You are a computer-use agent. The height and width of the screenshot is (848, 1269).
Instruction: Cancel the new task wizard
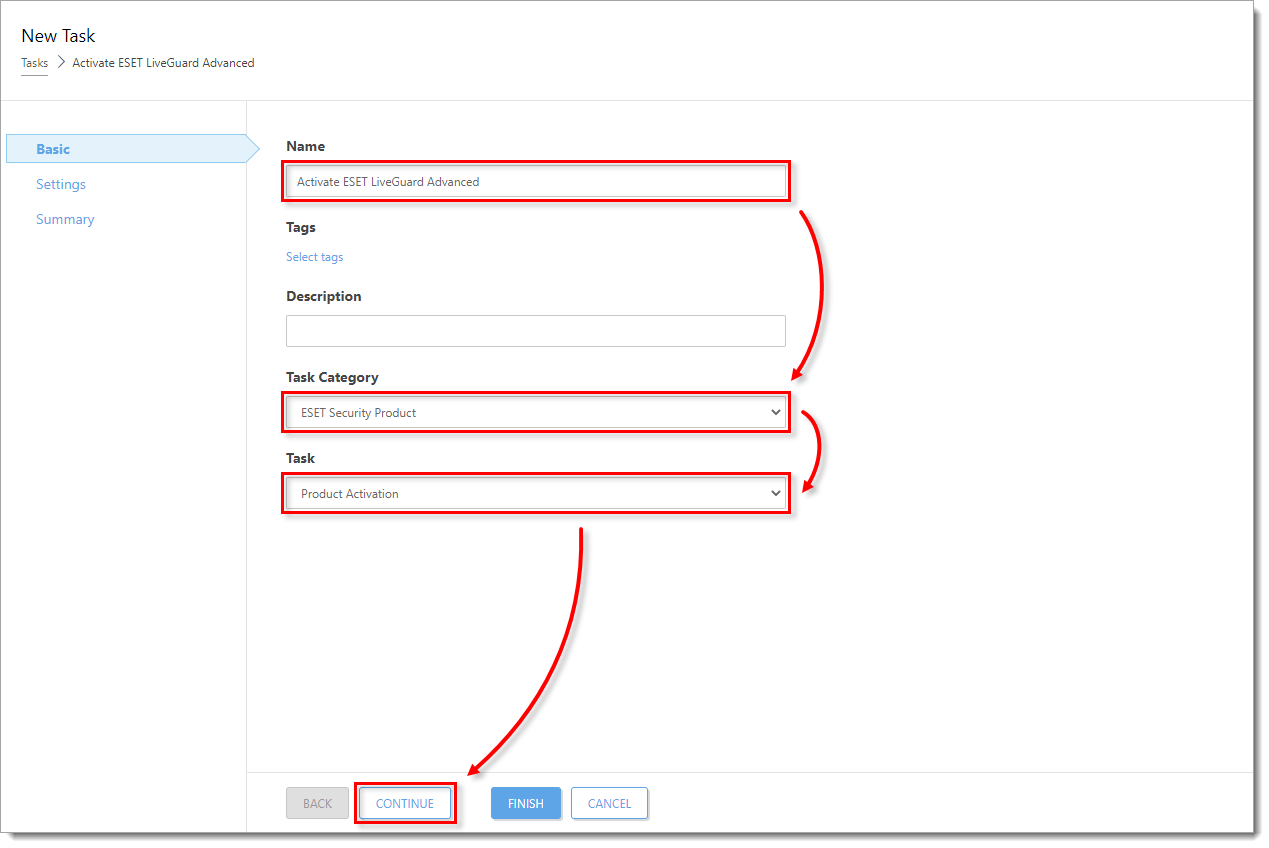coord(609,803)
